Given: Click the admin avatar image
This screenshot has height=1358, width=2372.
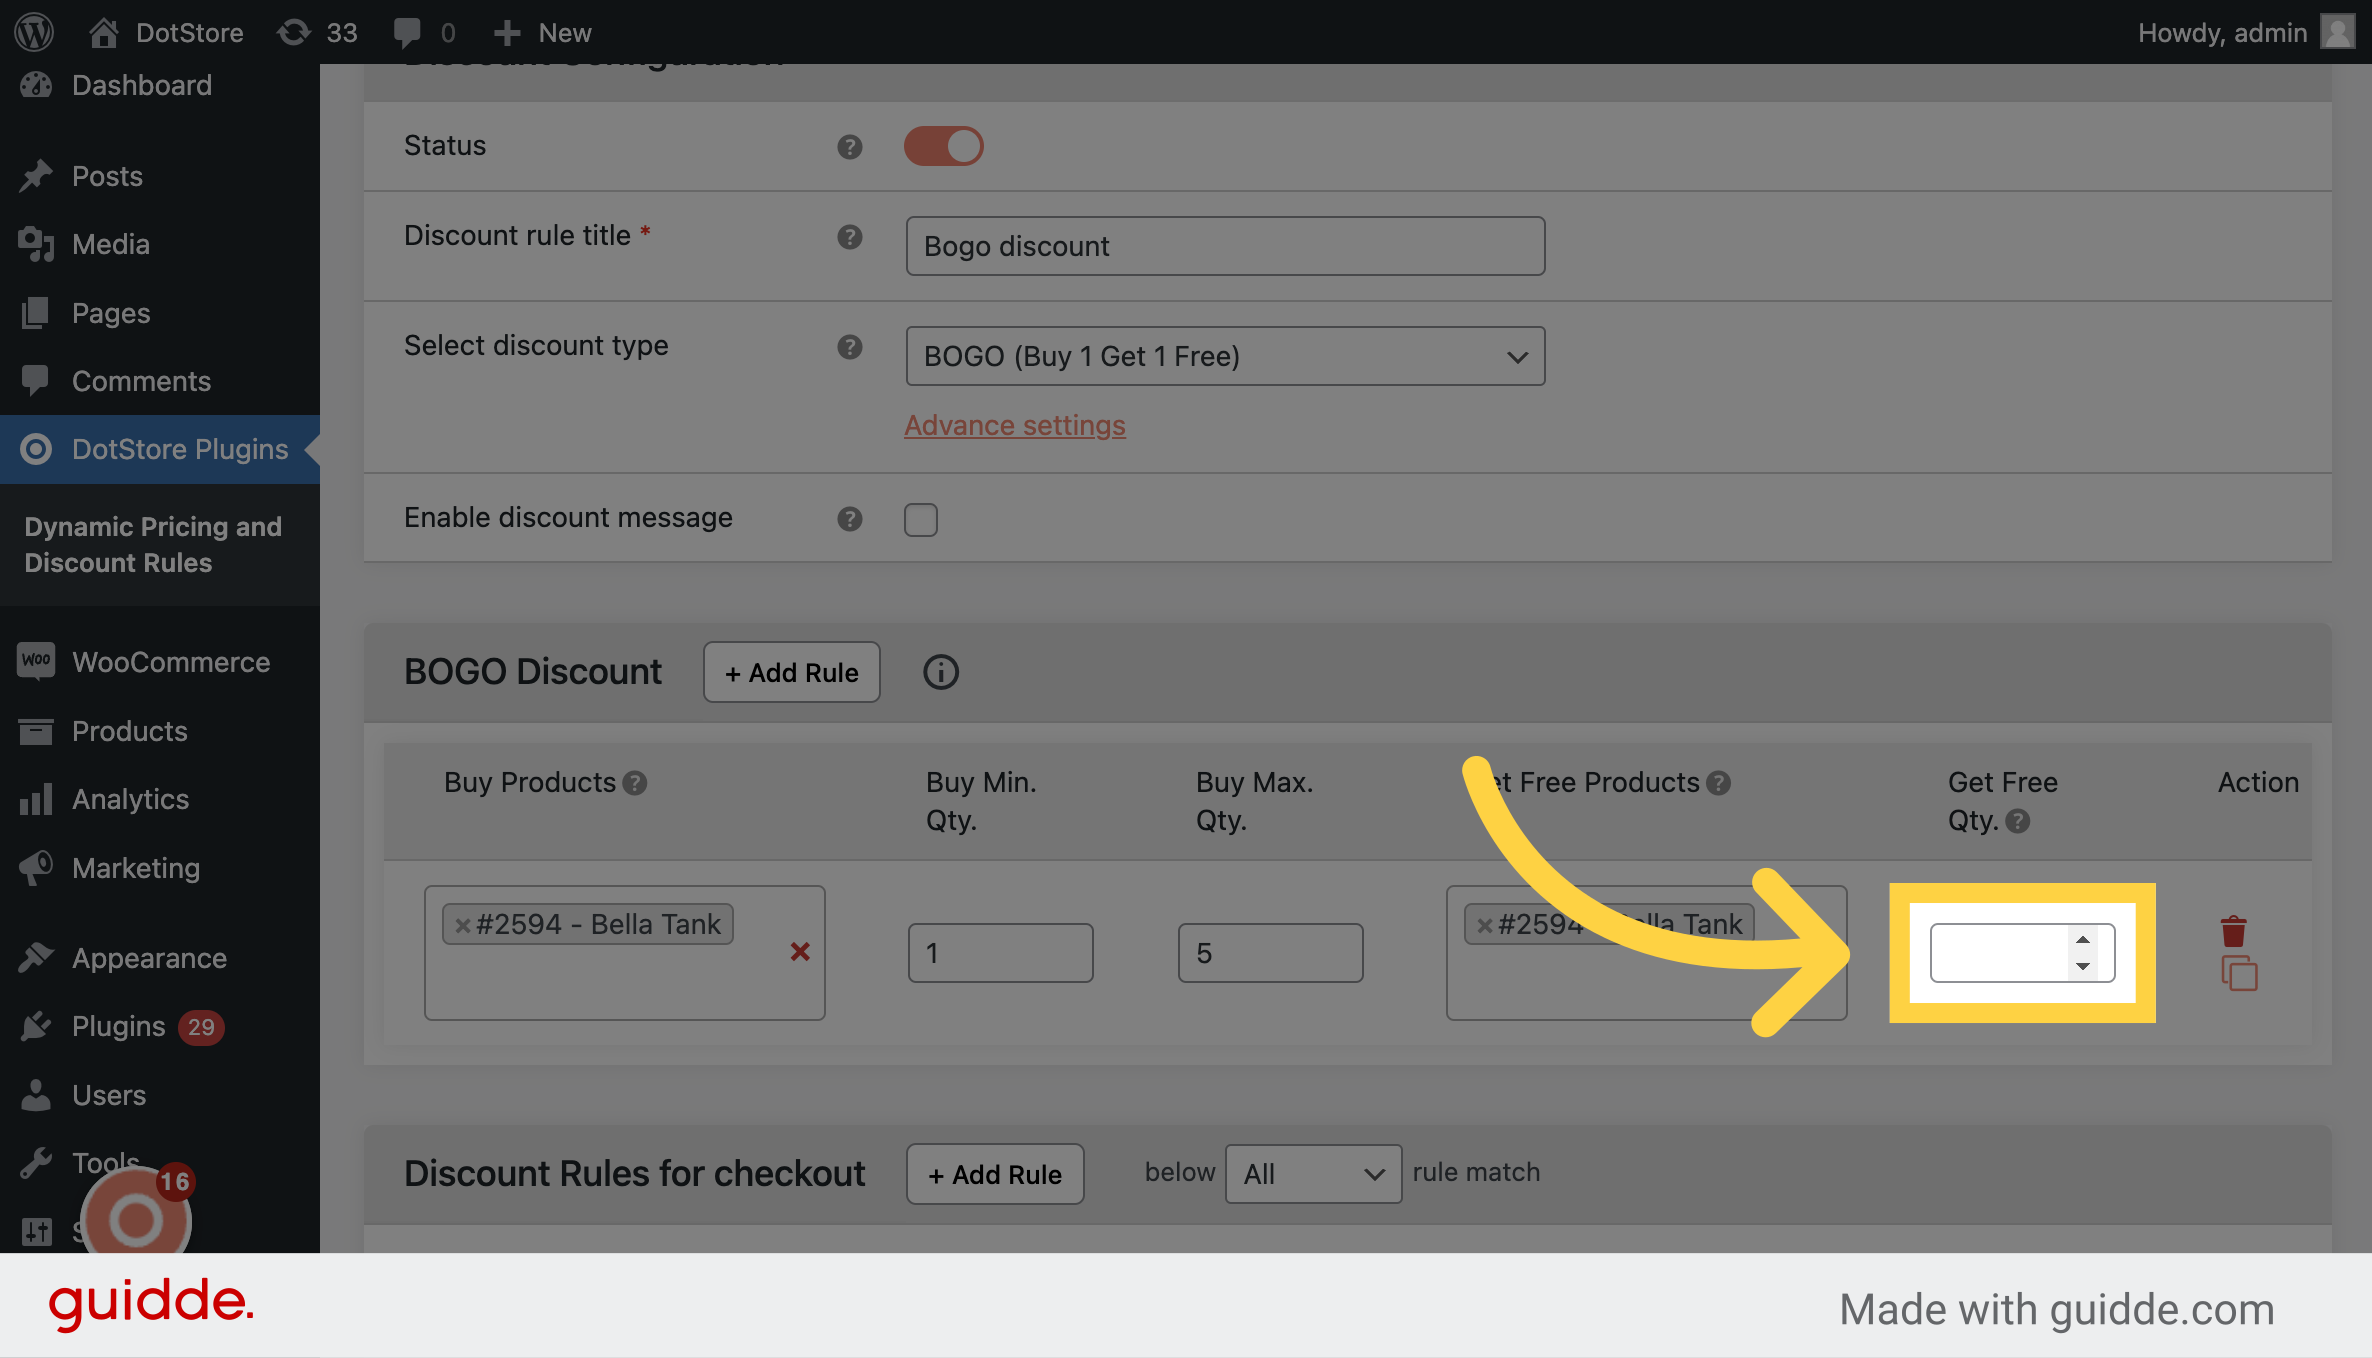Looking at the screenshot, I should (2337, 32).
